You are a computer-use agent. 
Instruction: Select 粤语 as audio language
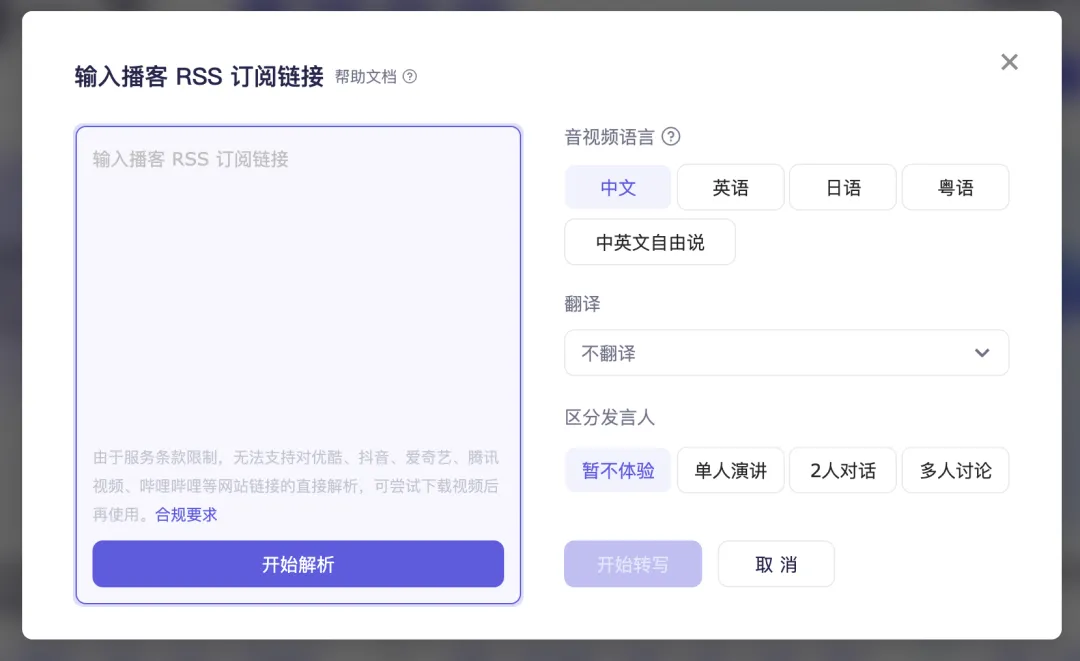(x=955, y=187)
